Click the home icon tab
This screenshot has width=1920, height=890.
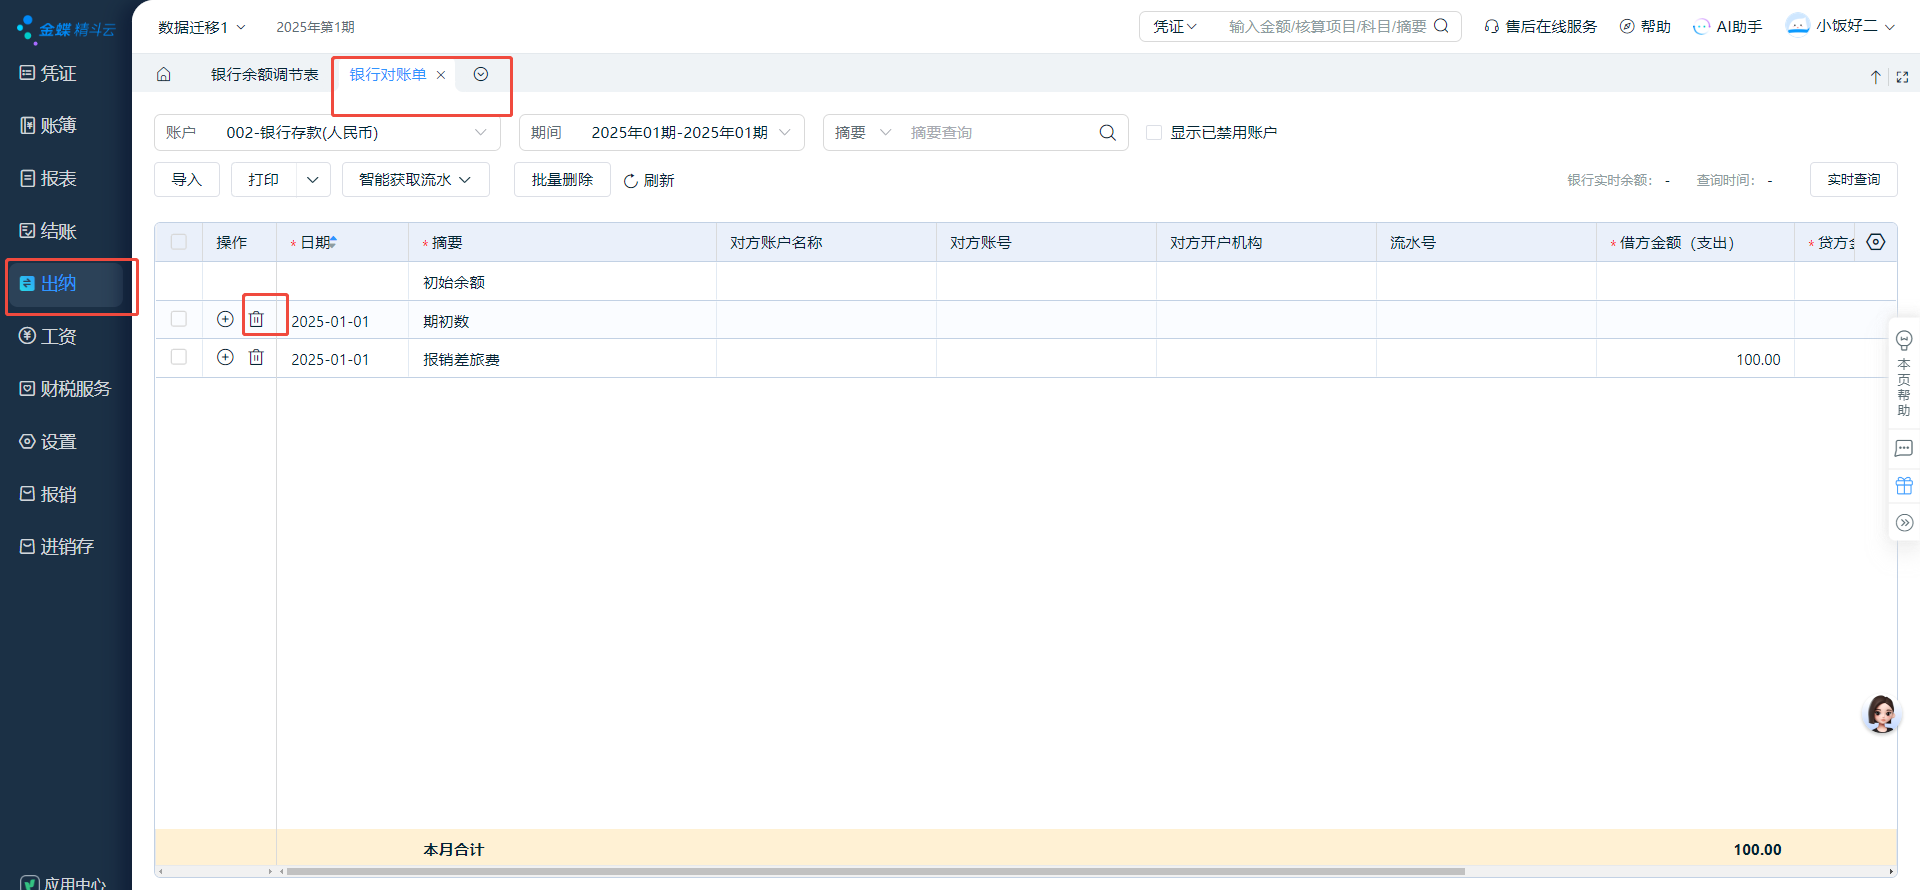[164, 75]
